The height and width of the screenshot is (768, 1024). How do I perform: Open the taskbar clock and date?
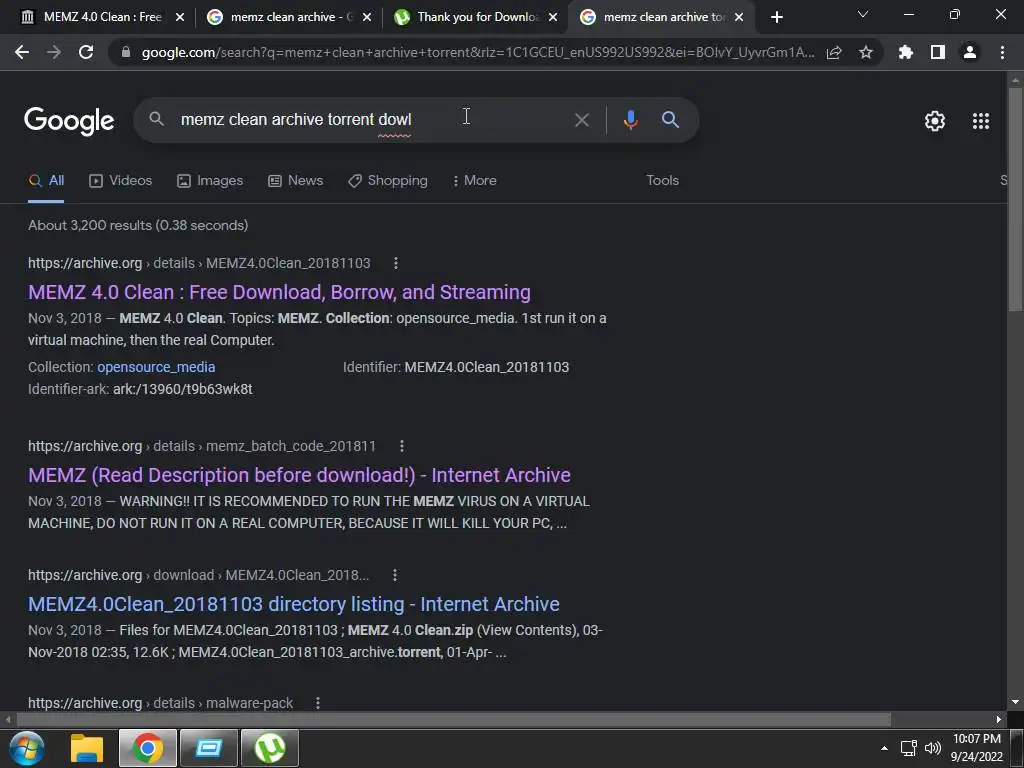pos(977,748)
